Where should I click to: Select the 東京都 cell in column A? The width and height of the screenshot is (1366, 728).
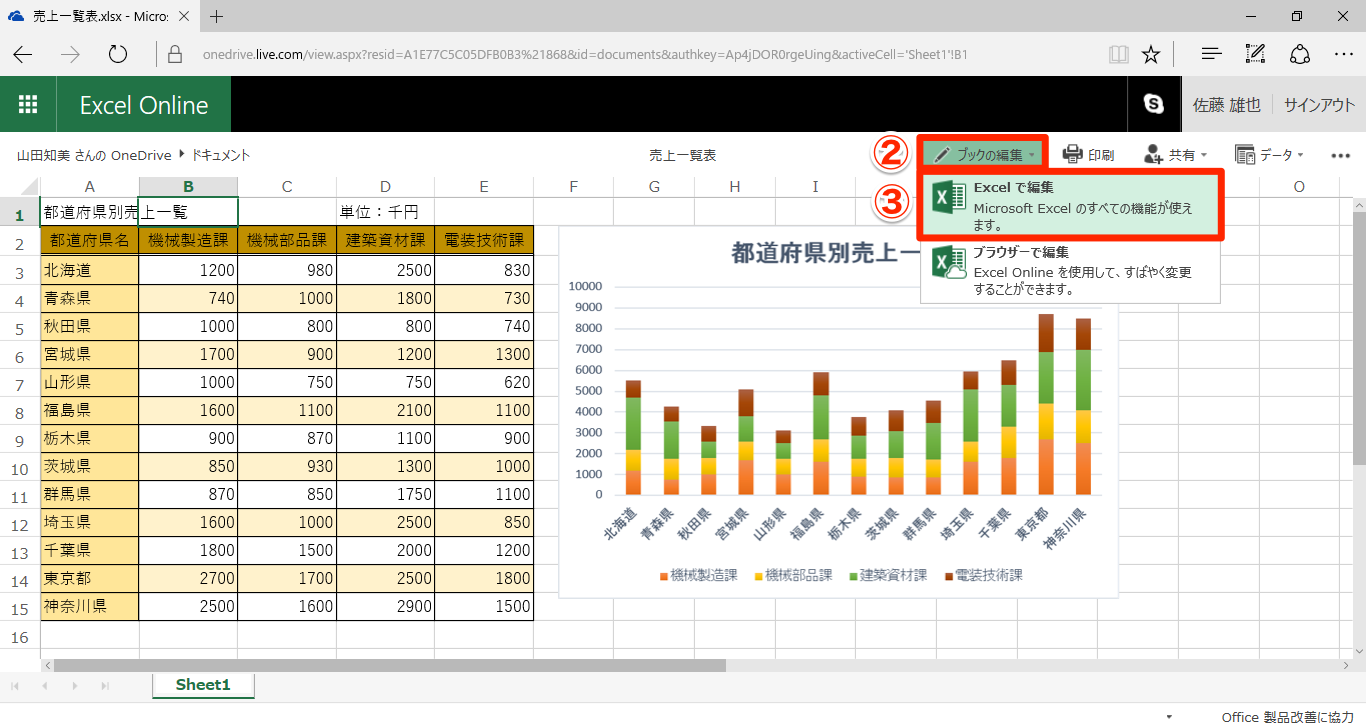[x=89, y=578]
